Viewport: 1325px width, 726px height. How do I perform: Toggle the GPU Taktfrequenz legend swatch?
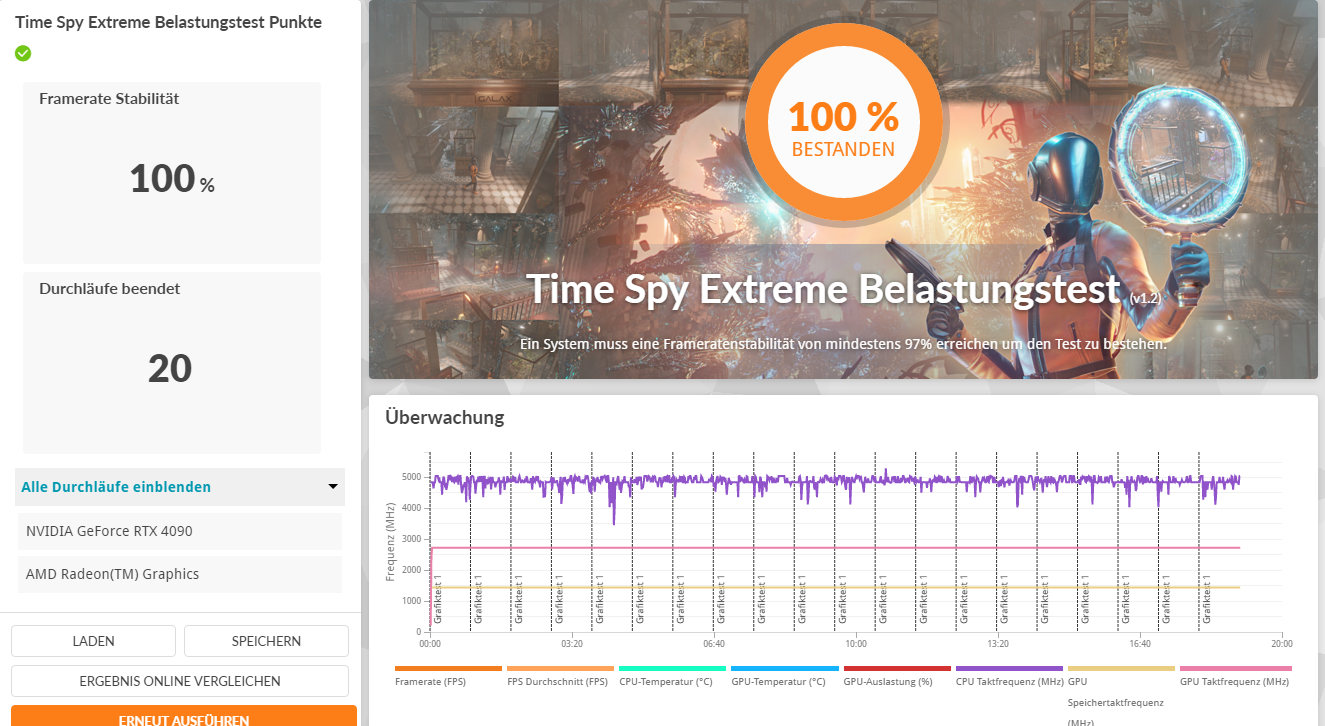click(1235, 668)
